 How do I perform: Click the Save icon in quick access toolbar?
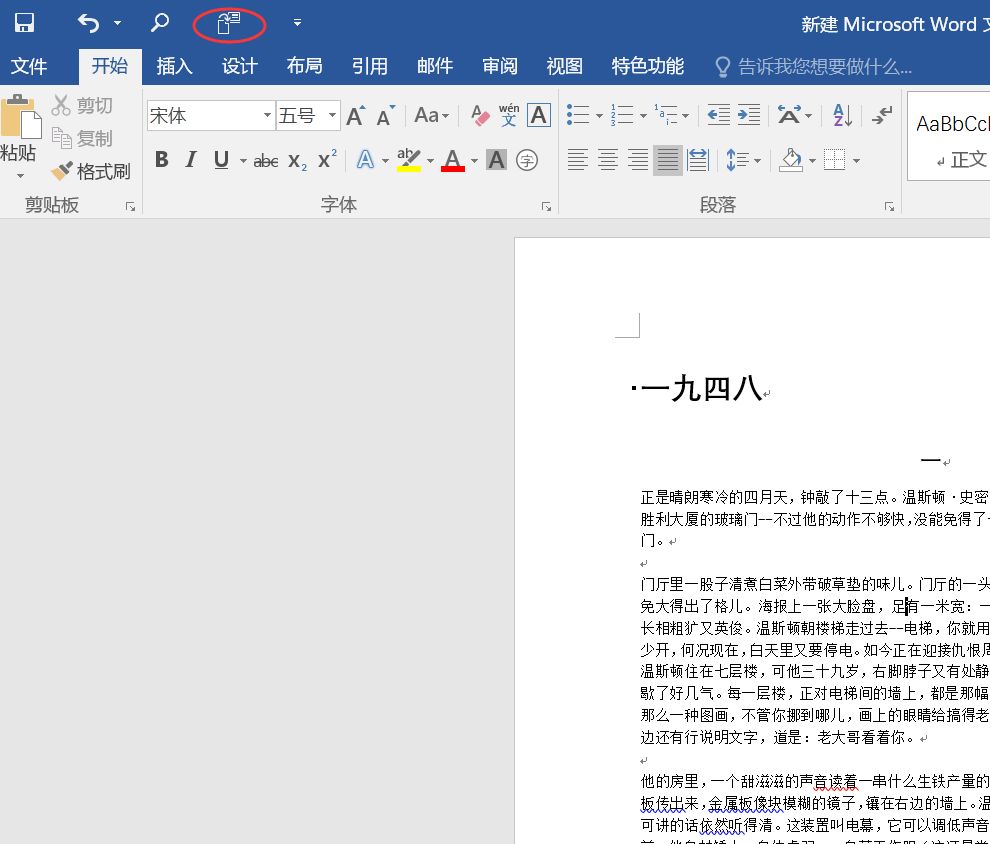[x=25, y=23]
